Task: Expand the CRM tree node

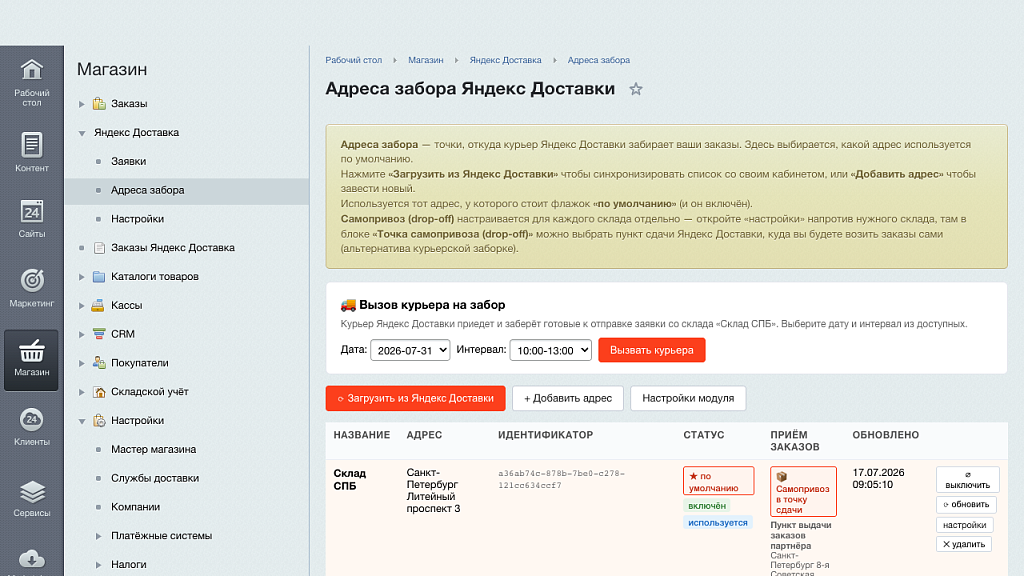Action: click(x=82, y=334)
